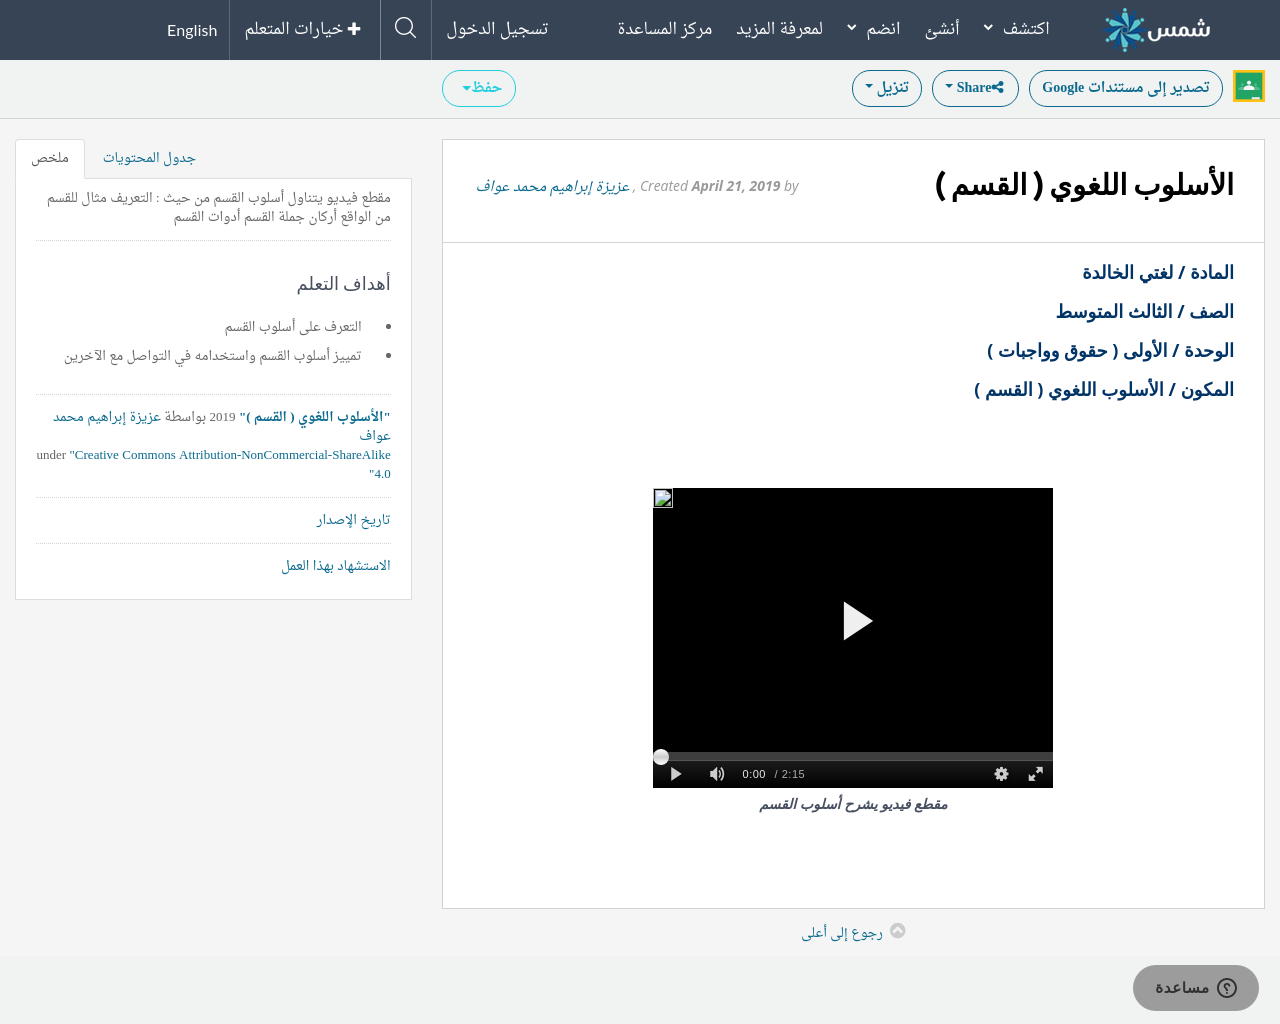Open the تنزيل download dropdown
Screen dimensions: 1280x1024
886,88
